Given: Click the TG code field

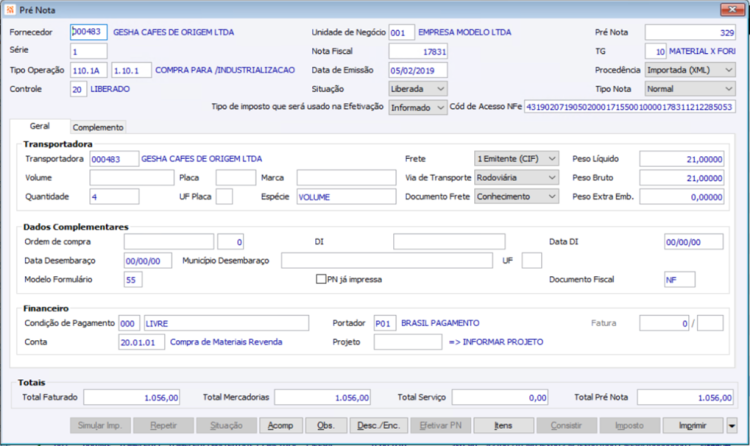Looking at the screenshot, I should 656,51.
